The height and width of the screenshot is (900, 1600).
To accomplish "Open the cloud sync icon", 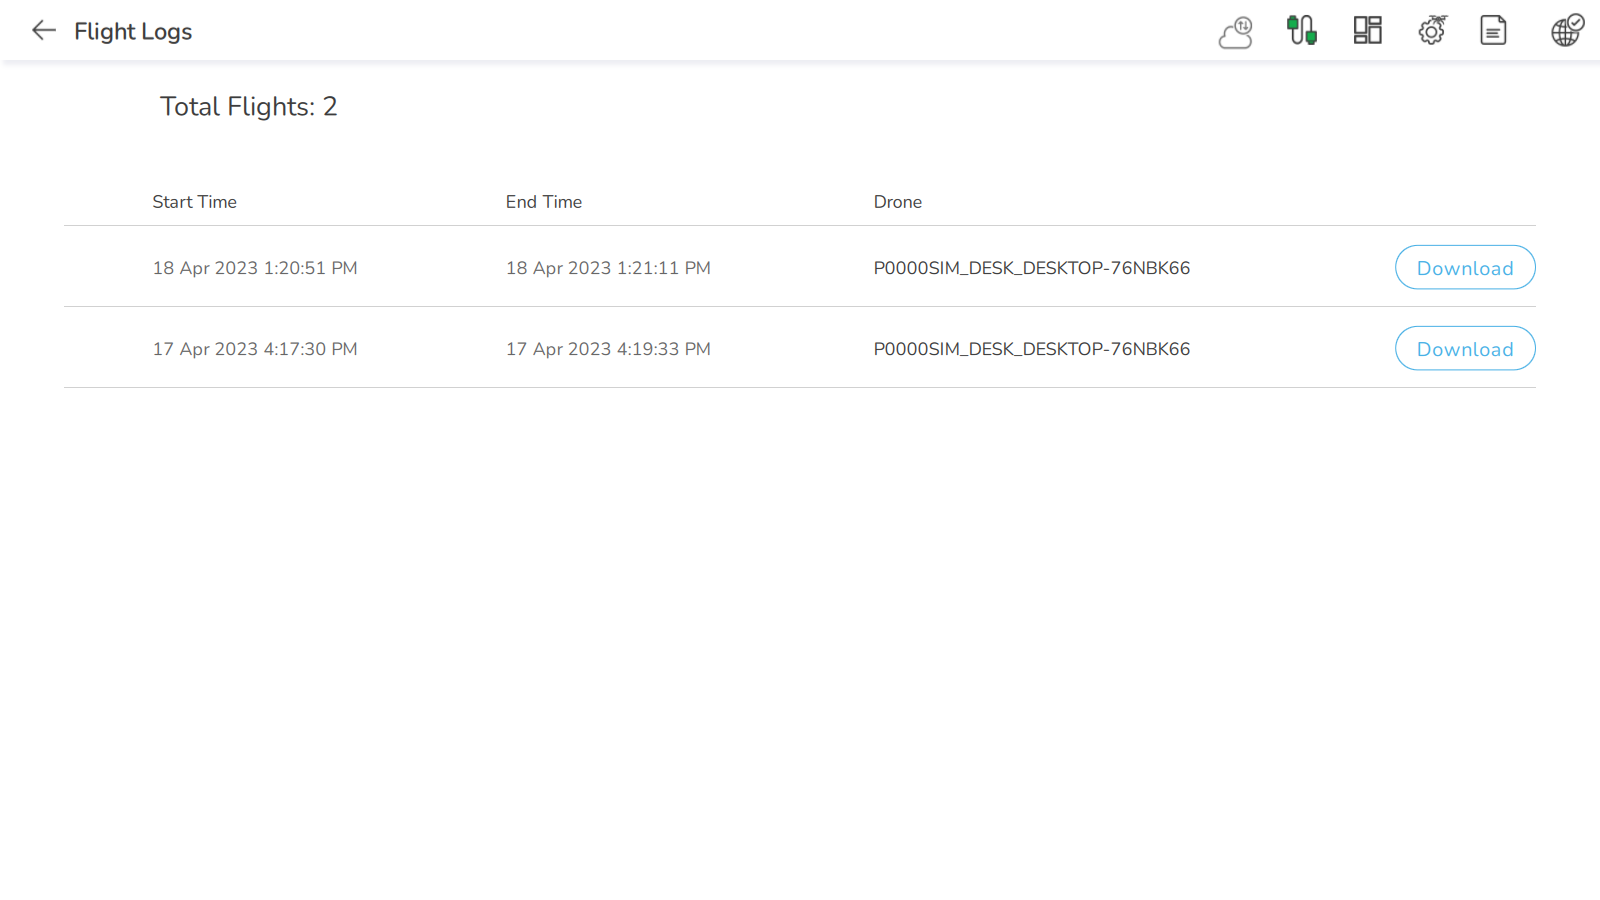I will click(1236, 32).
